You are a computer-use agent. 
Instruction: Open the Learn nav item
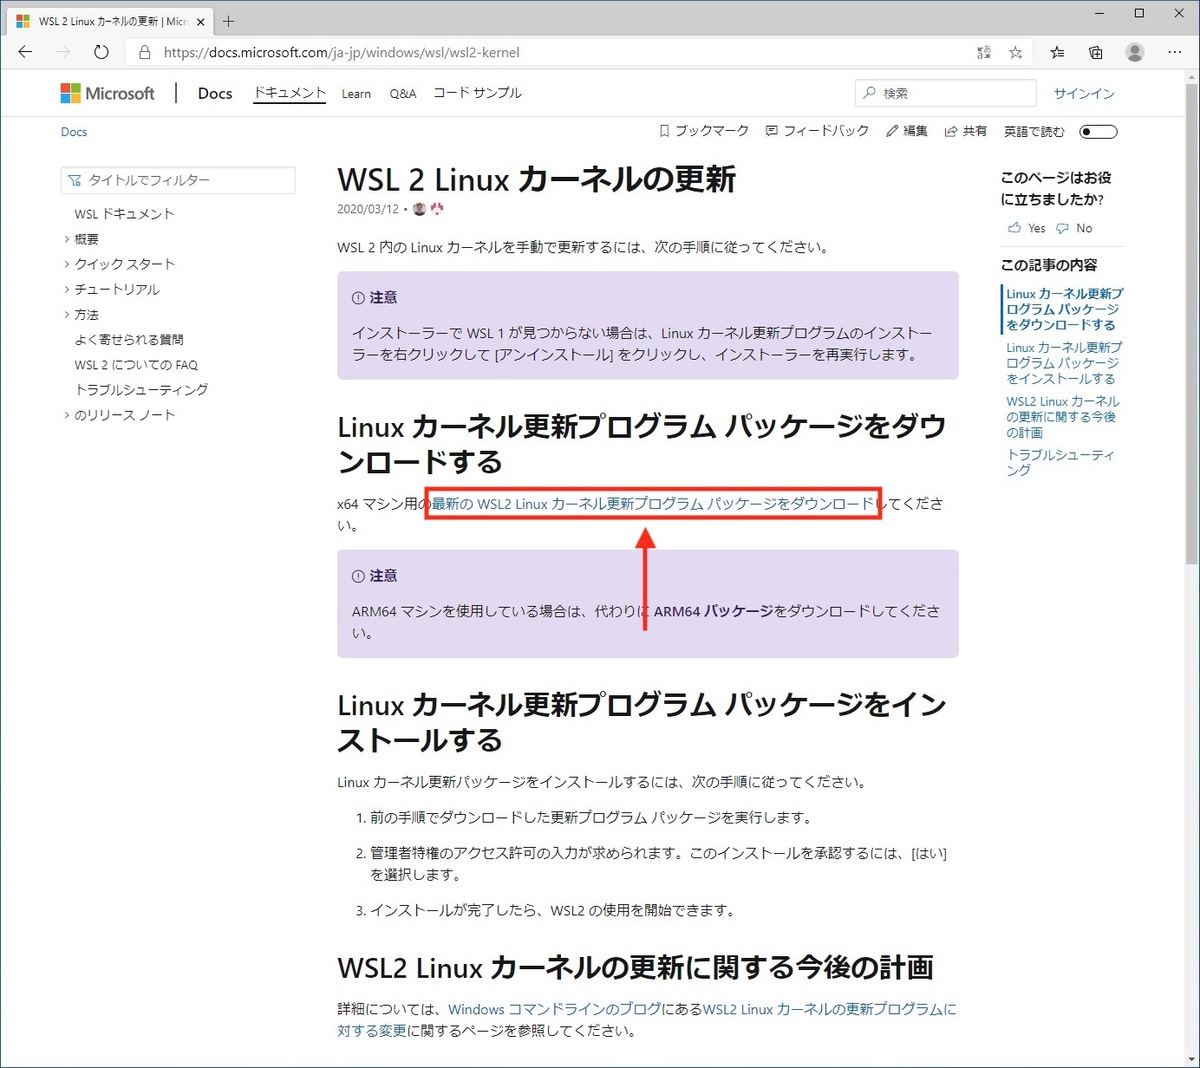point(356,93)
